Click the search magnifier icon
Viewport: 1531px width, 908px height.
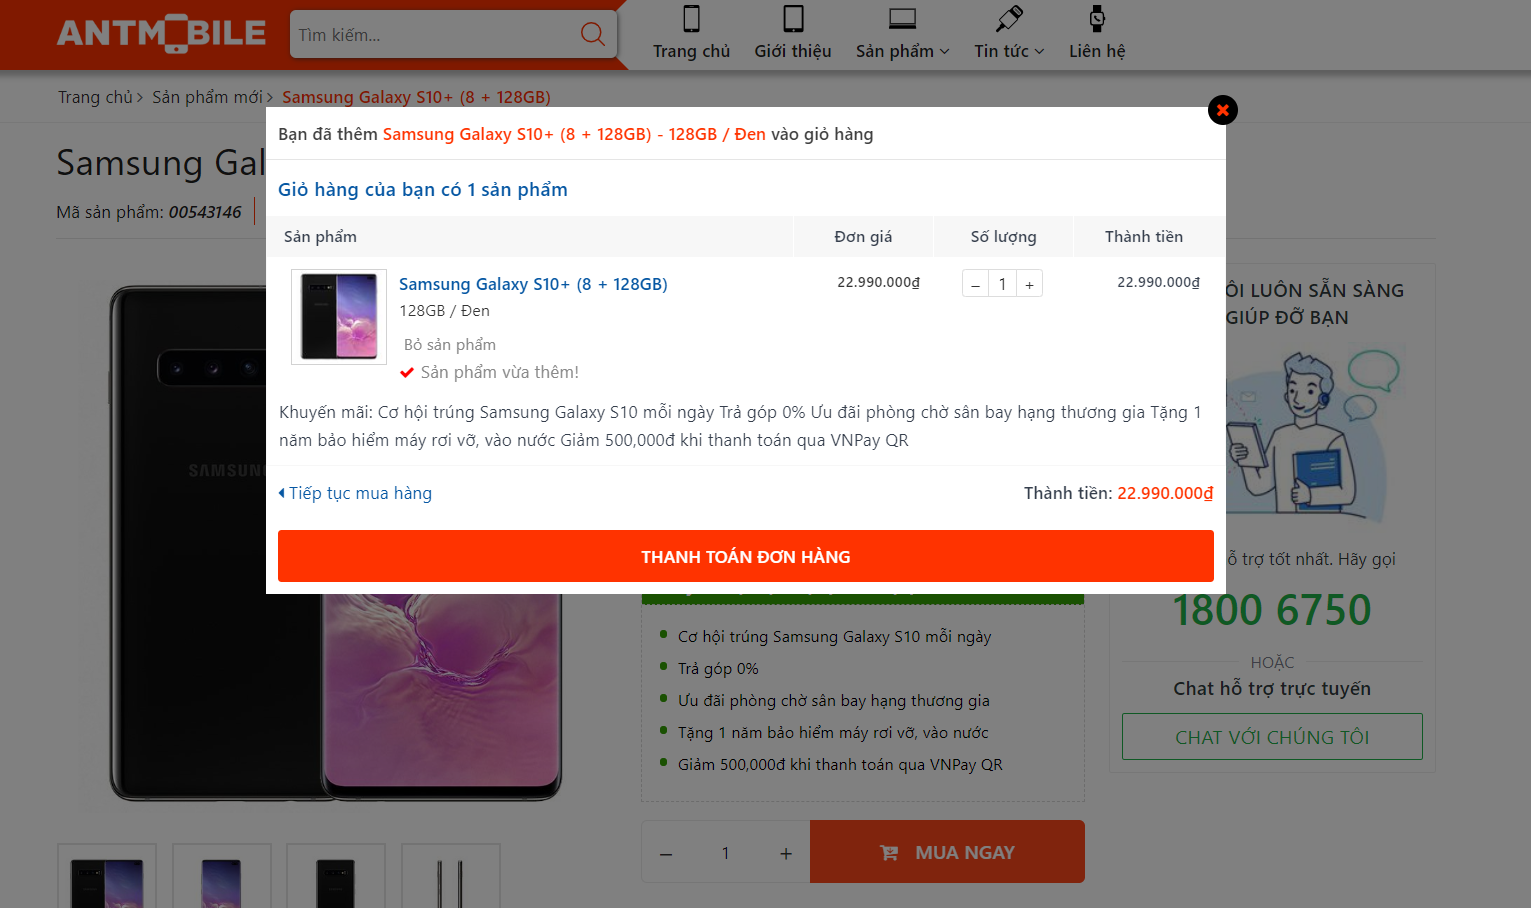[593, 35]
